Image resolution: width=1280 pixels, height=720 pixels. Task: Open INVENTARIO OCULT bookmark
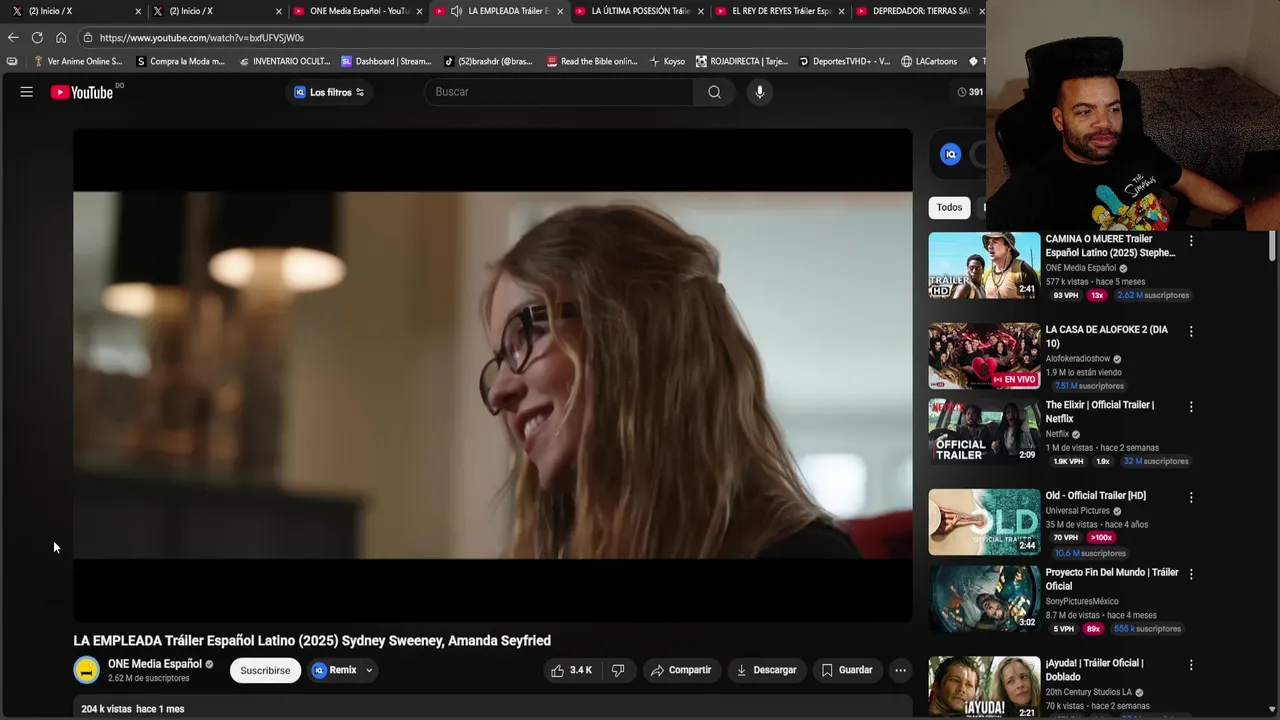pos(284,61)
